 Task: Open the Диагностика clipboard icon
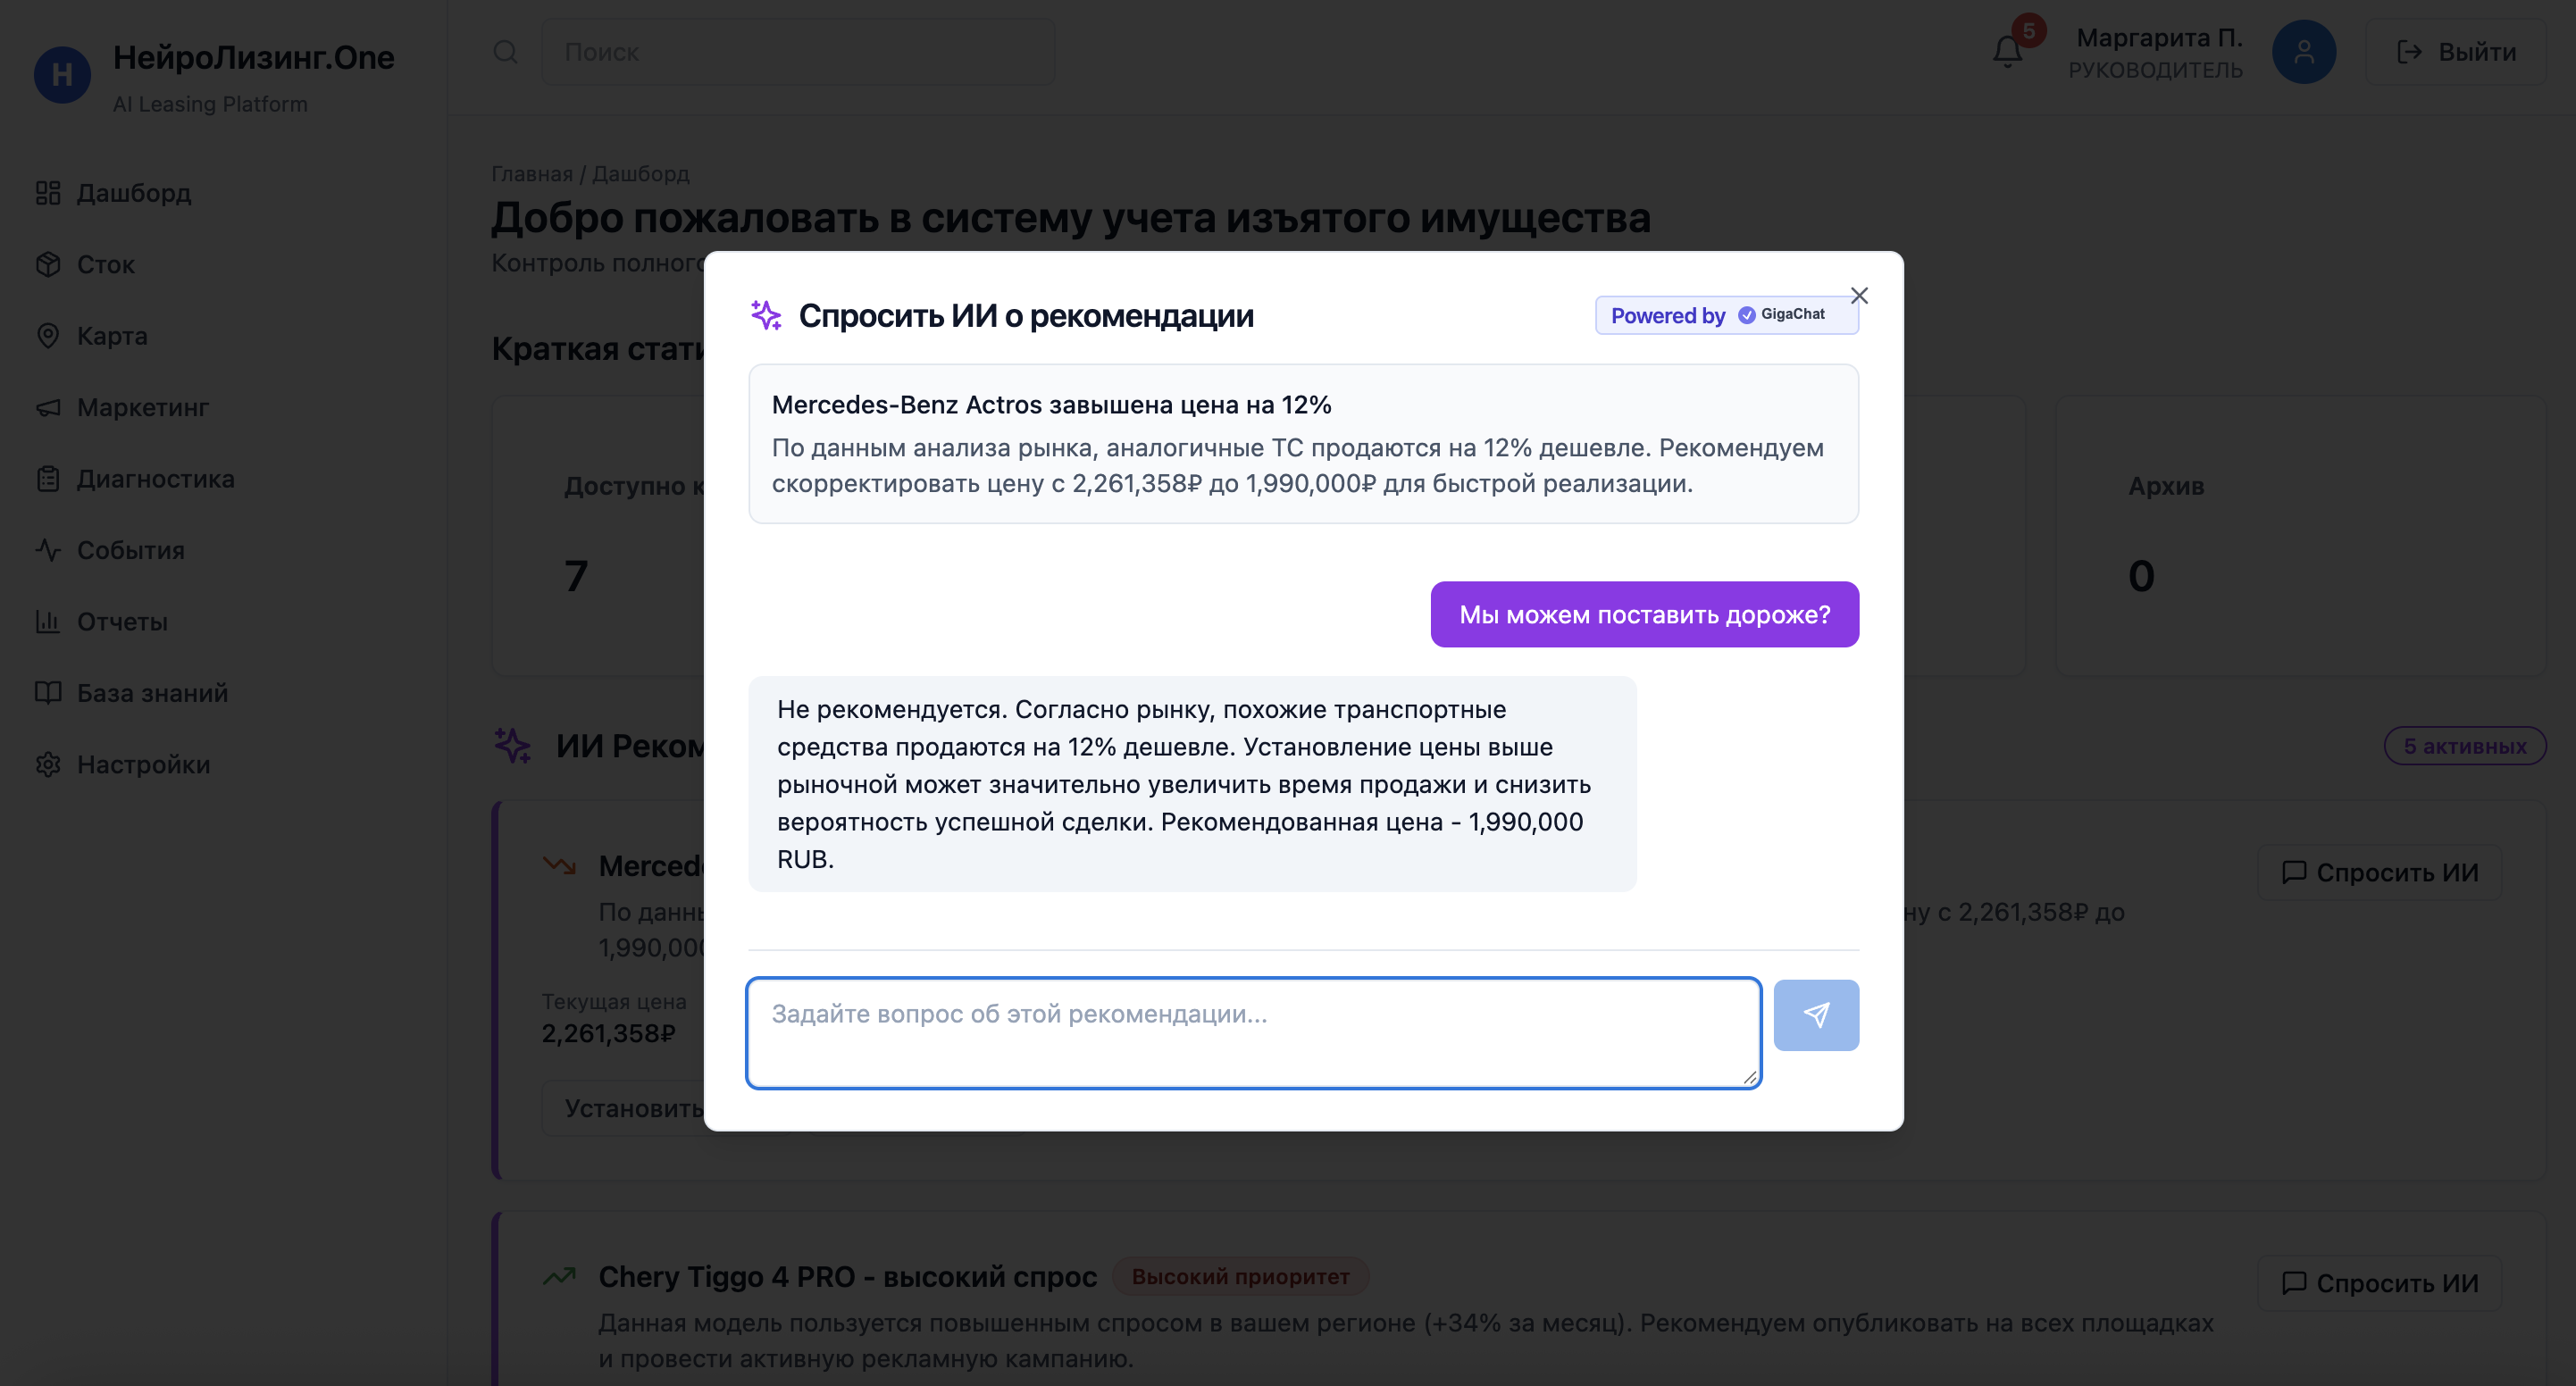point(49,478)
